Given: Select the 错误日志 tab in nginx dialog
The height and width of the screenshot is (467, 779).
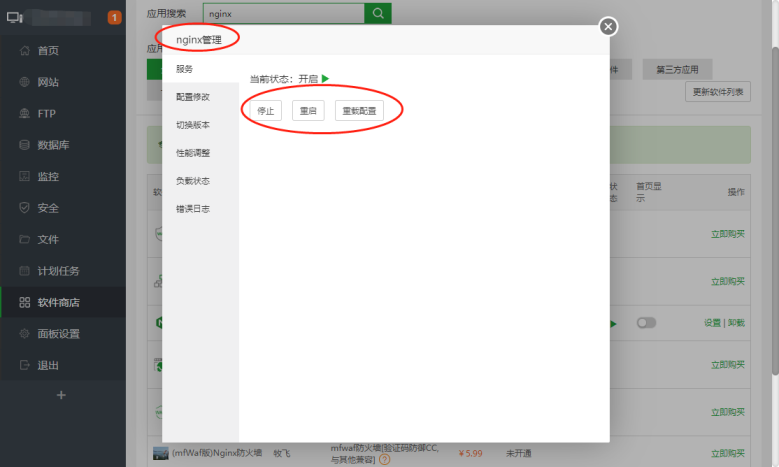Looking at the screenshot, I should (x=200, y=209).
